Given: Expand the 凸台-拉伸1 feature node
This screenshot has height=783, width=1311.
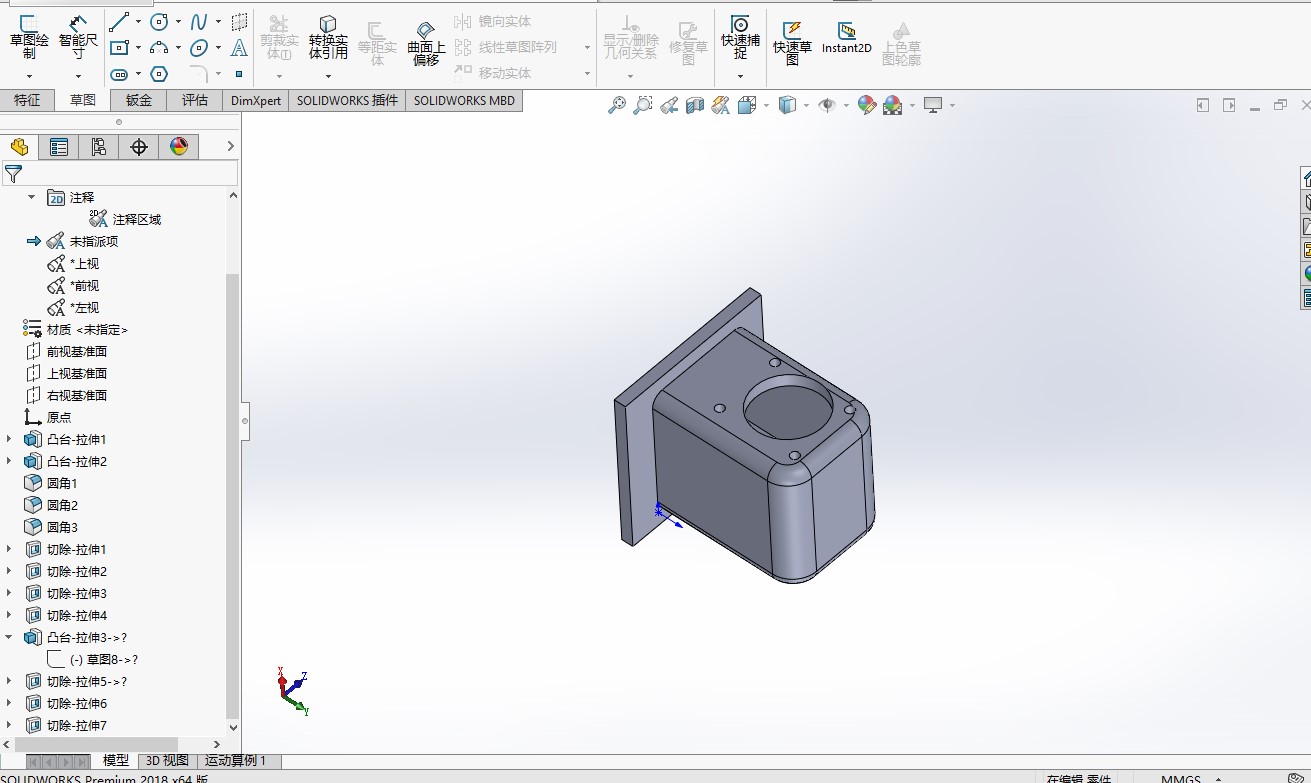Looking at the screenshot, I should pyautogui.click(x=10, y=439).
